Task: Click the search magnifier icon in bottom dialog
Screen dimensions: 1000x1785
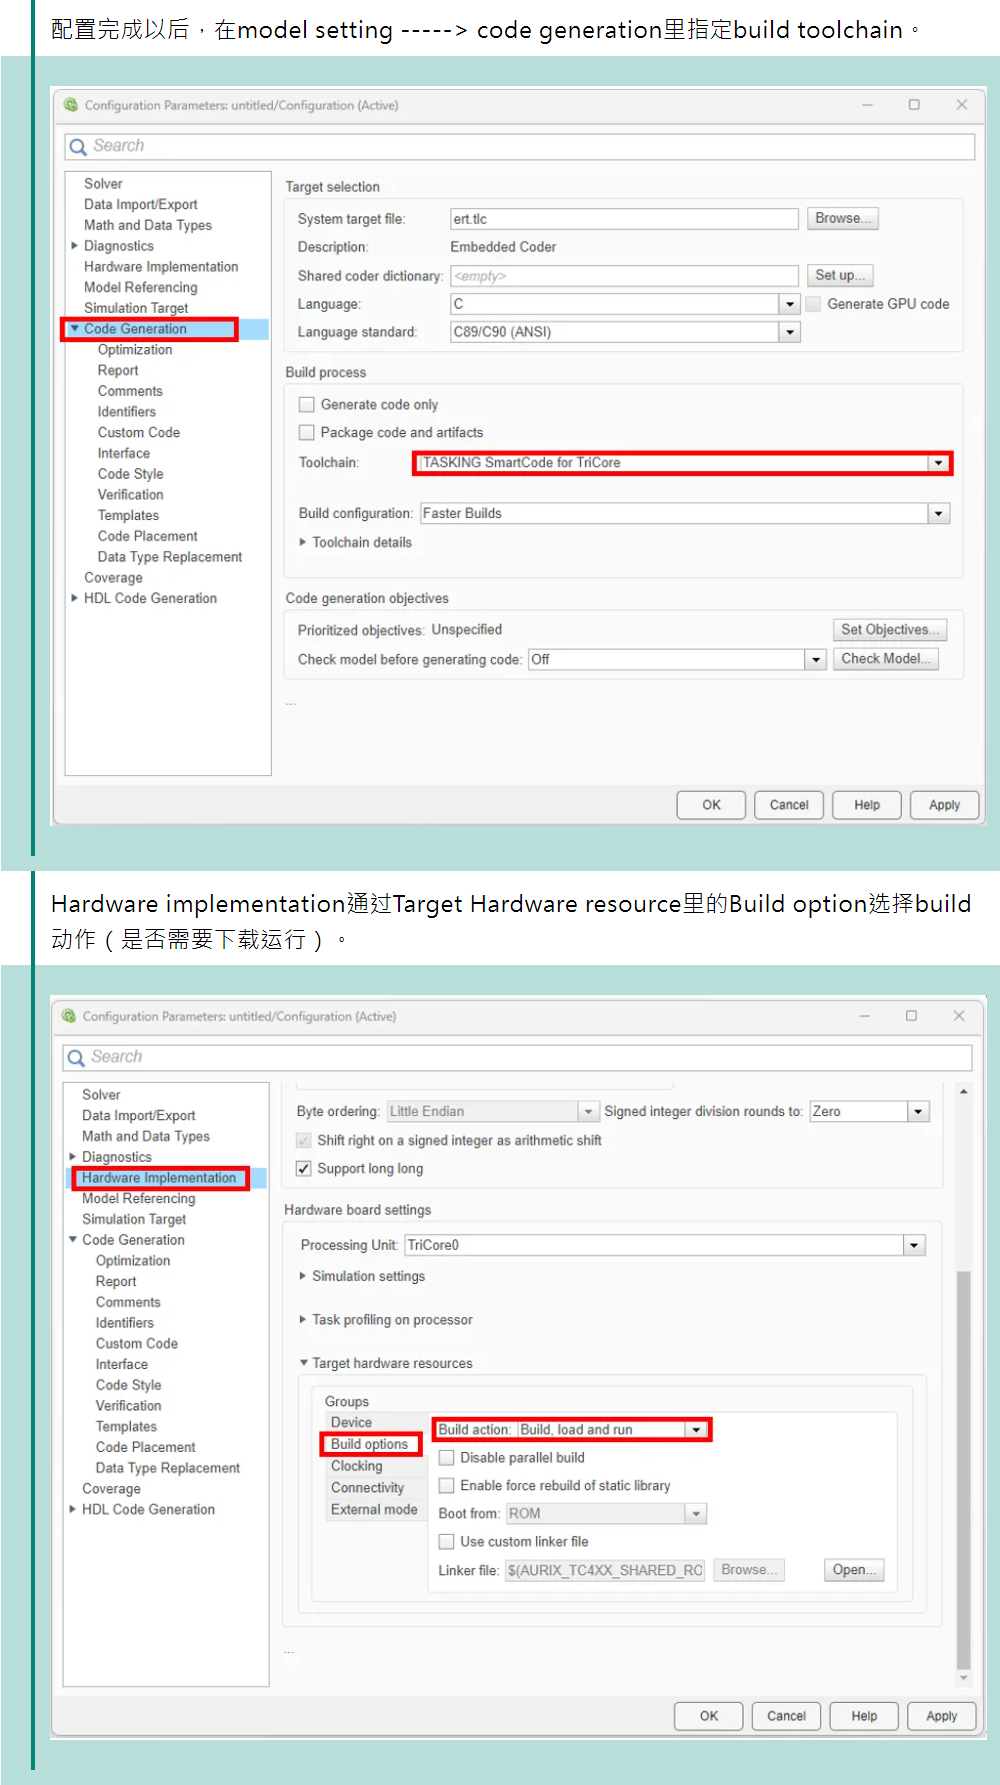Action: (76, 1058)
